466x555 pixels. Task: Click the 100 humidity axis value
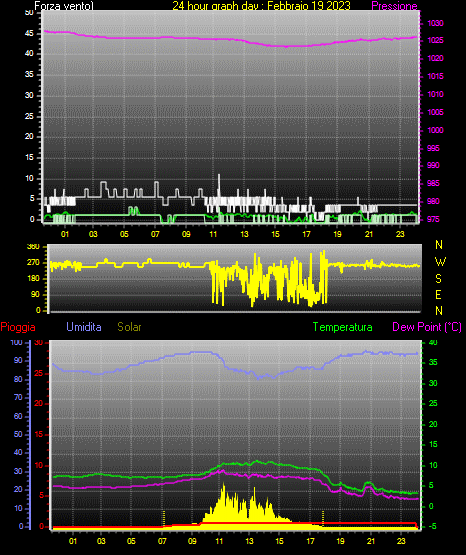click(x=17, y=342)
